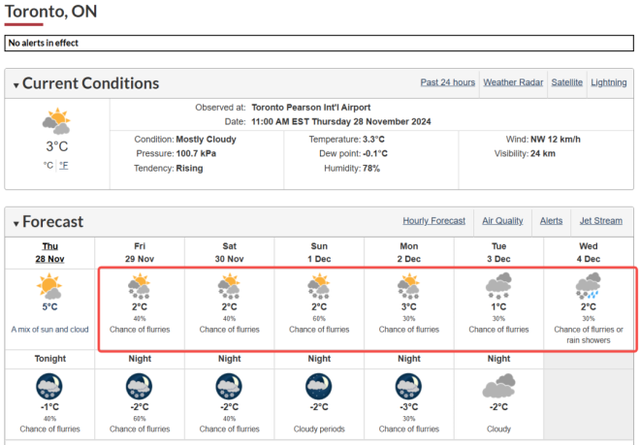The image size is (640, 445).
Task: Open the Past 24 hours link
Action: 448,82
